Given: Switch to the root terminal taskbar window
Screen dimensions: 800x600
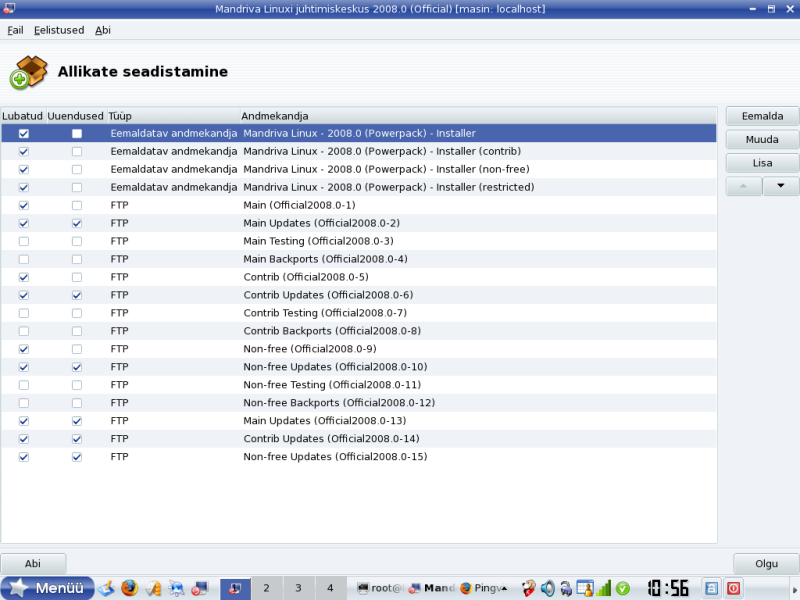Looking at the screenshot, I should pyautogui.click(x=380, y=588).
